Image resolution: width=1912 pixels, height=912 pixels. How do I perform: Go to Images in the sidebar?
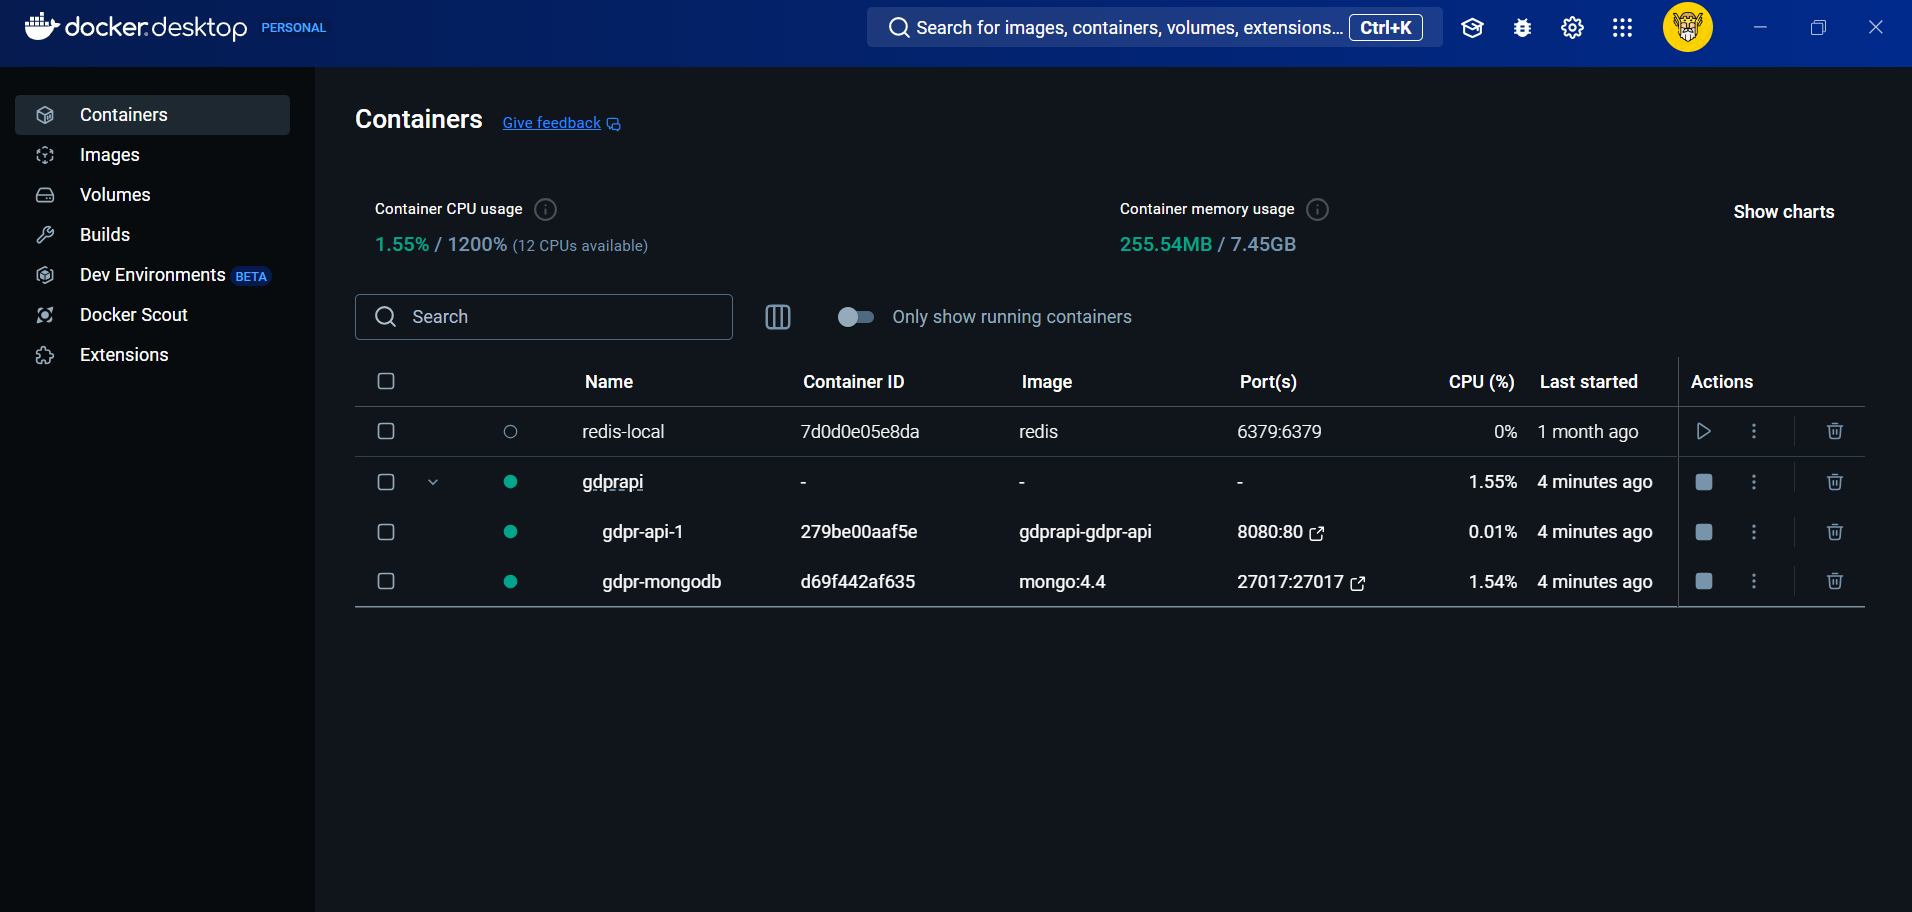click(x=152, y=155)
